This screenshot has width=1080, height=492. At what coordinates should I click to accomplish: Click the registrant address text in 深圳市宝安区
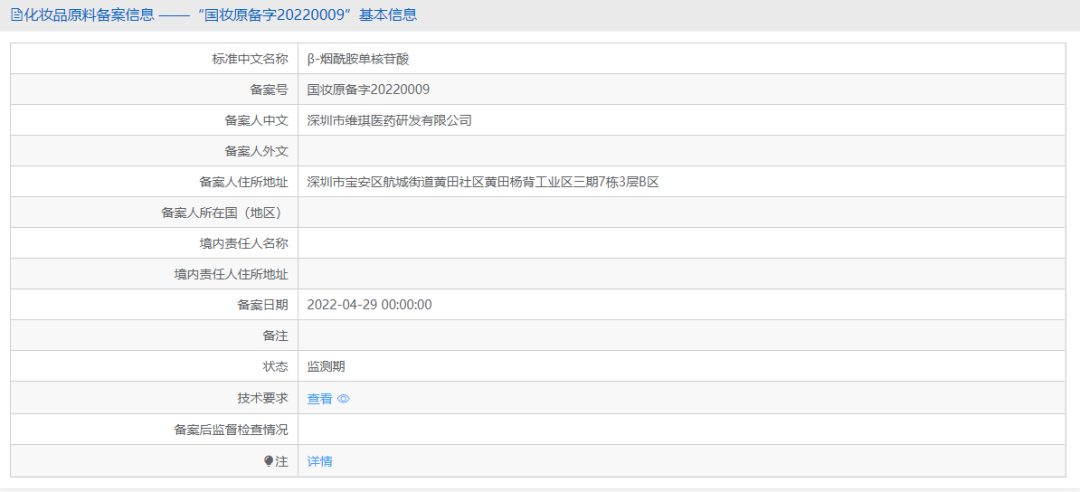[x=482, y=182]
